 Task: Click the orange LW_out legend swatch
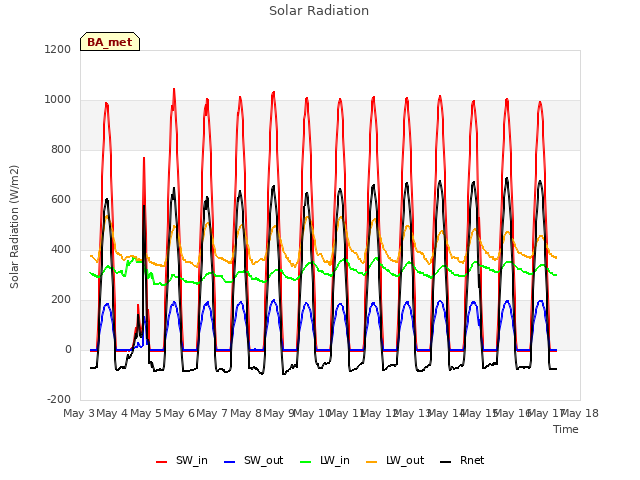point(372,462)
